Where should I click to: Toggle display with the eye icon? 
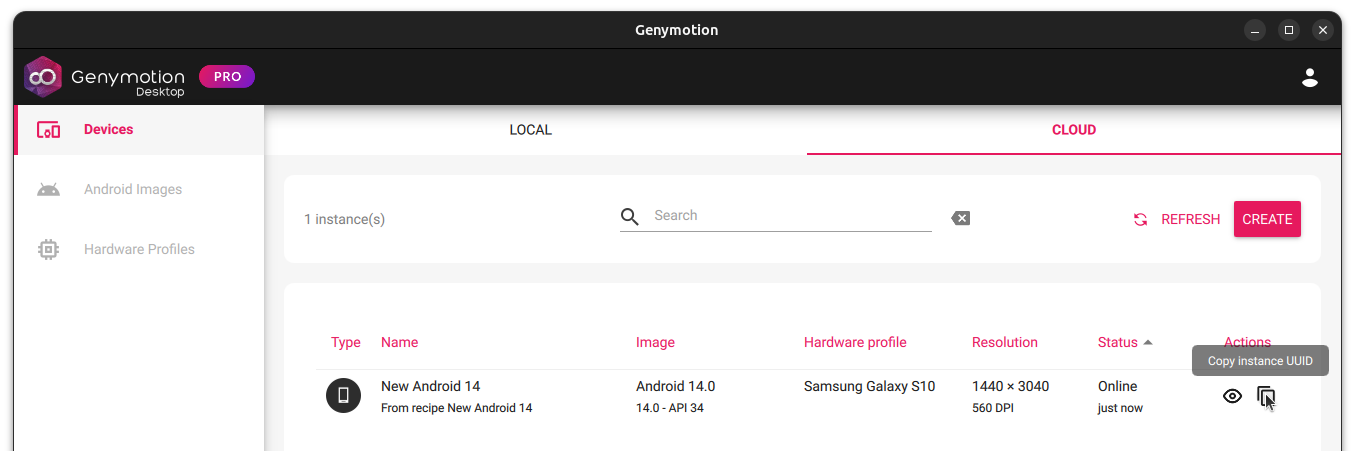click(x=1232, y=397)
